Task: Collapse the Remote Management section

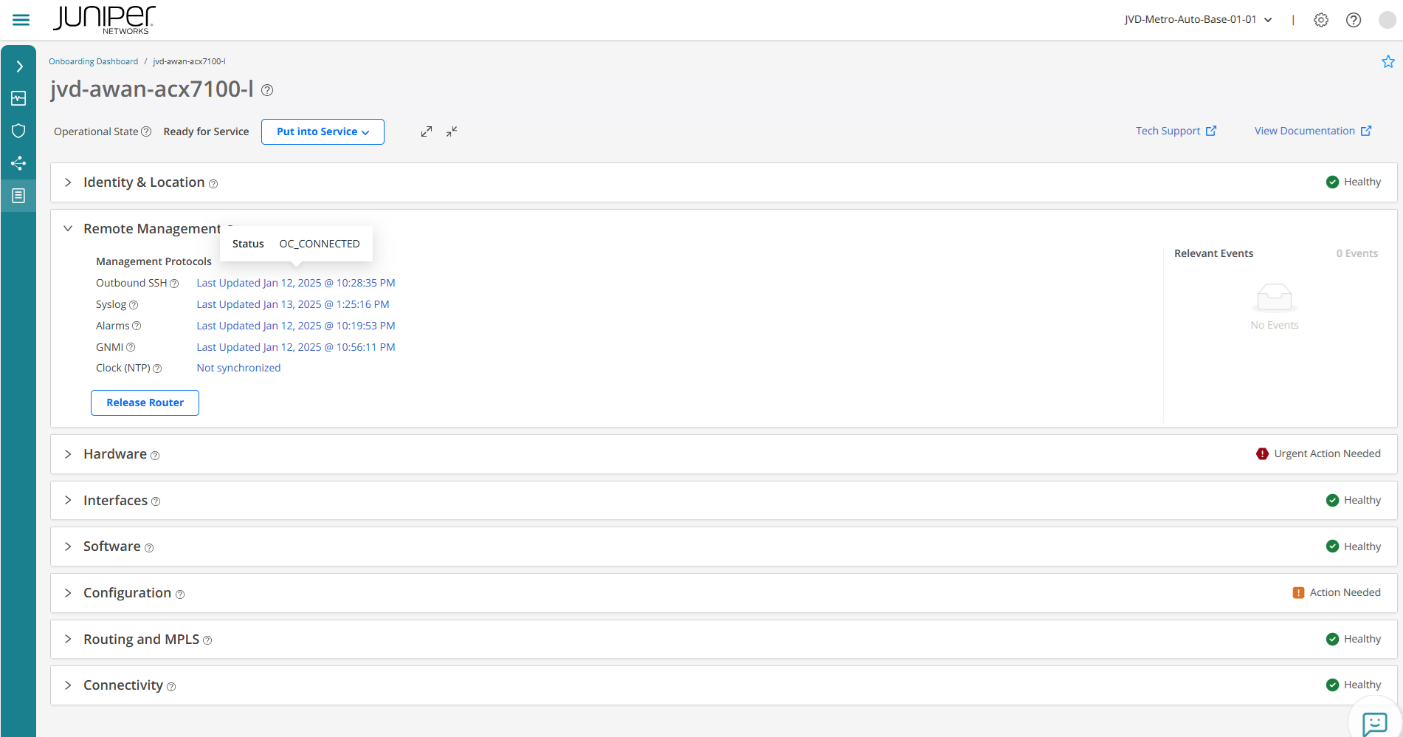Action: (x=68, y=229)
